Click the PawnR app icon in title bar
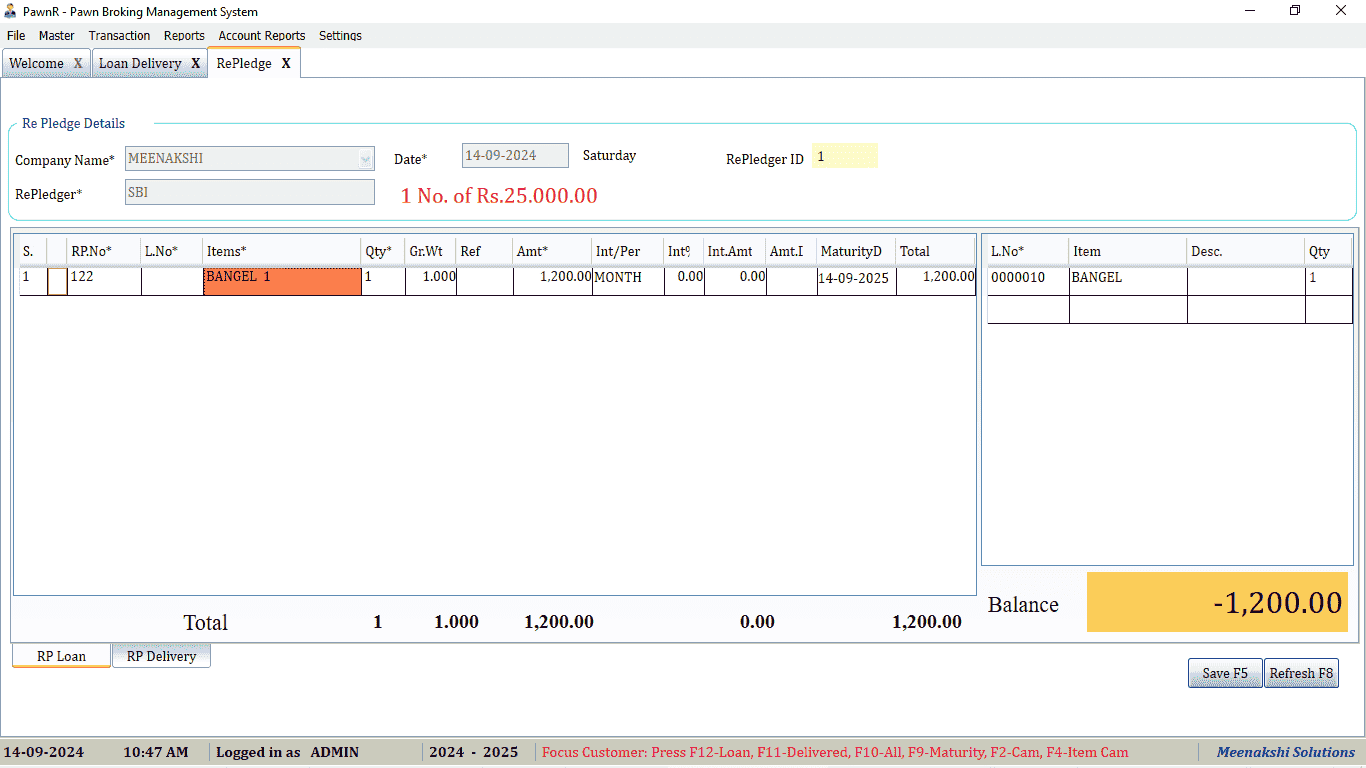The image size is (1366, 768). click(11, 11)
